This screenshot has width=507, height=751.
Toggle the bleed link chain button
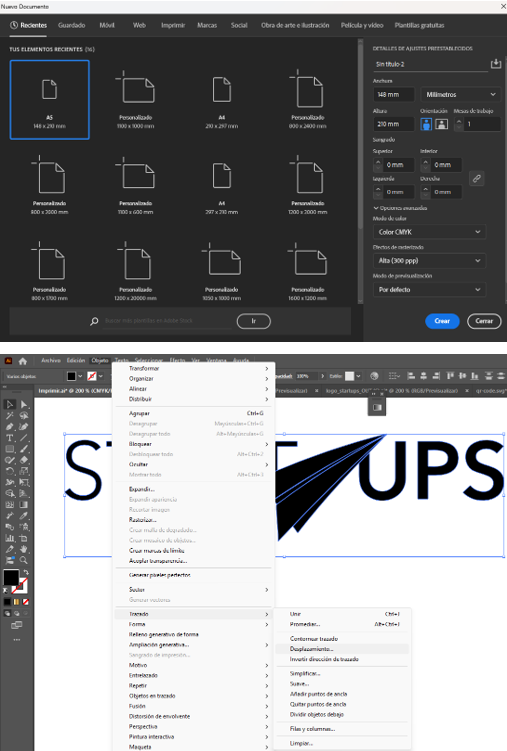point(476,179)
